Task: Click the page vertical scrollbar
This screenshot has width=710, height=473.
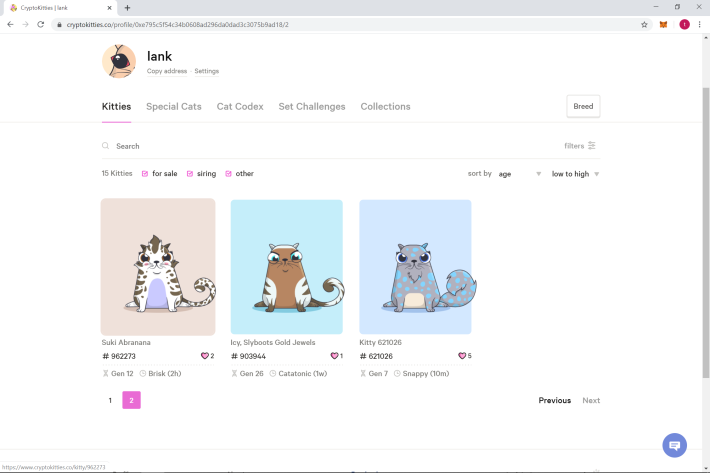Action: tap(705, 233)
